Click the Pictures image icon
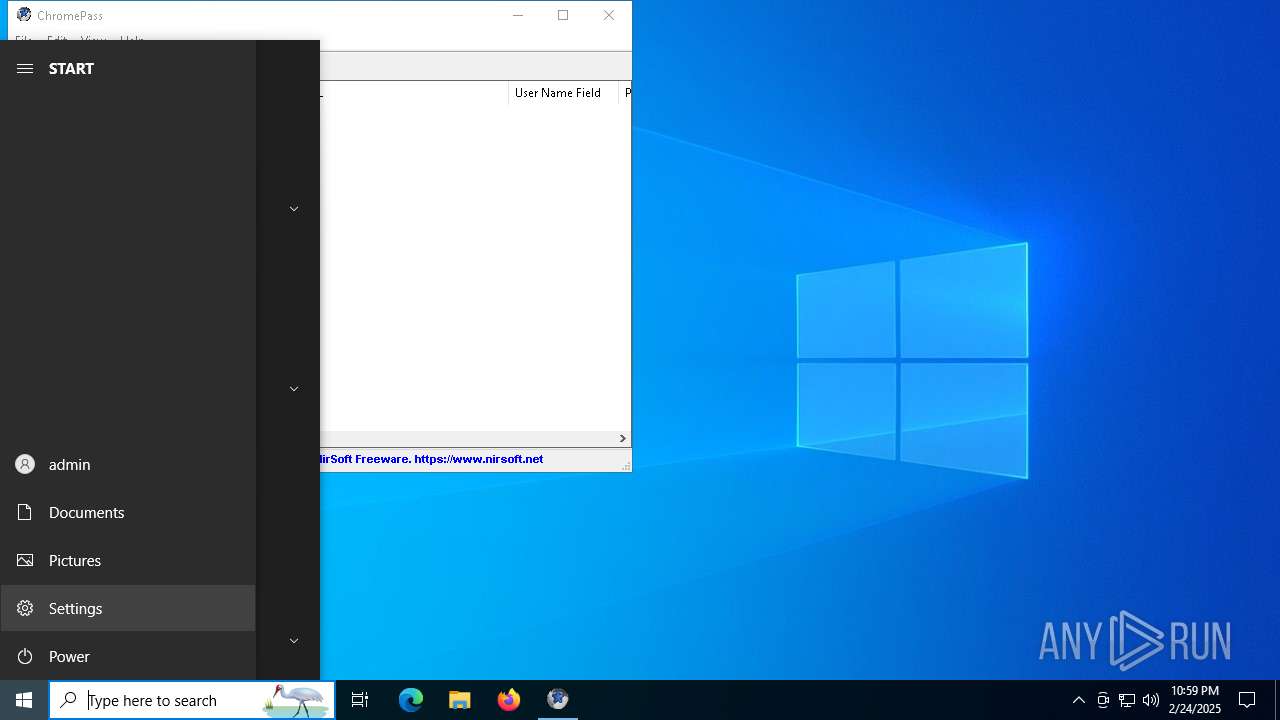1280x720 pixels. tap(25, 560)
